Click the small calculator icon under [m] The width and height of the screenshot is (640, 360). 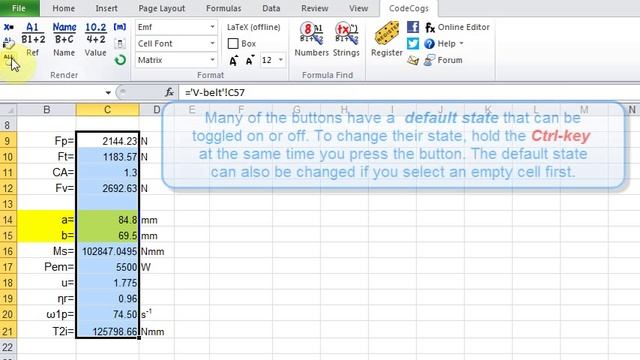(x=120, y=43)
